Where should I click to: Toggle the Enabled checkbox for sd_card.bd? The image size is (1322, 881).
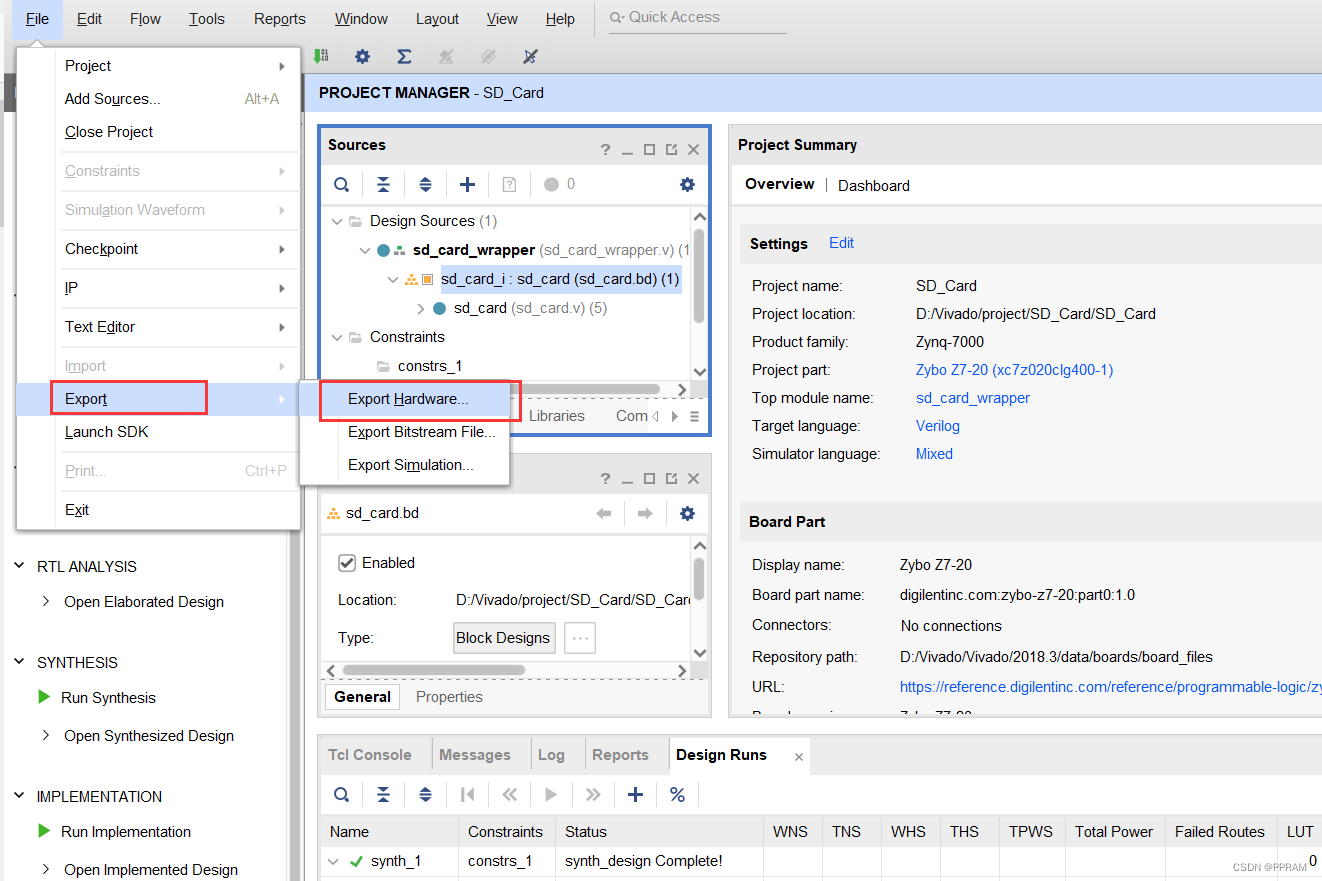[347, 563]
